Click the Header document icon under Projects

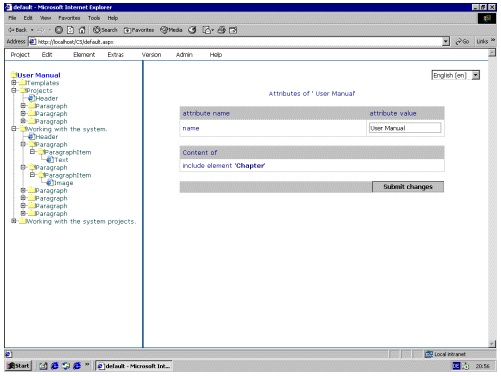pos(32,98)
